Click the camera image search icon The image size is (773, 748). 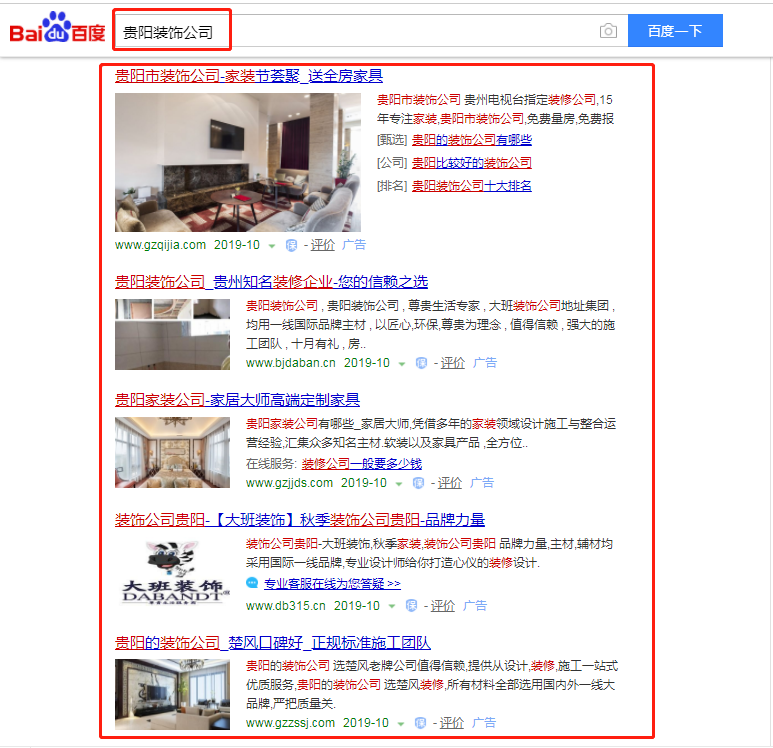(x=608, y=31)
